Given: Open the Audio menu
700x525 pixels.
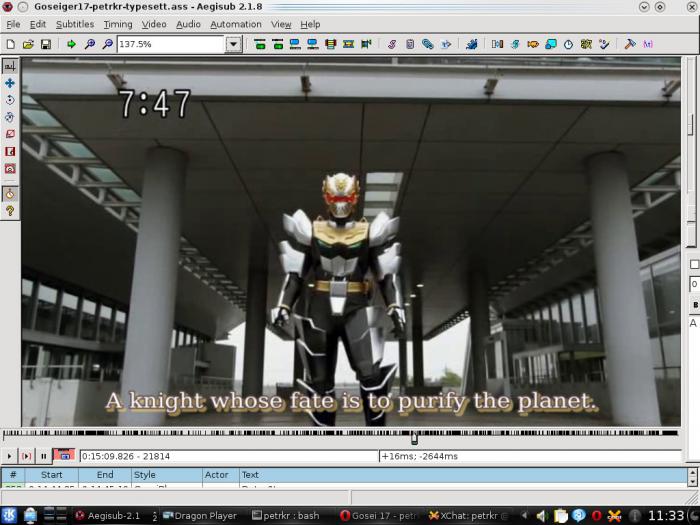Looking at the screenshot, I should [x=188, y=24].
